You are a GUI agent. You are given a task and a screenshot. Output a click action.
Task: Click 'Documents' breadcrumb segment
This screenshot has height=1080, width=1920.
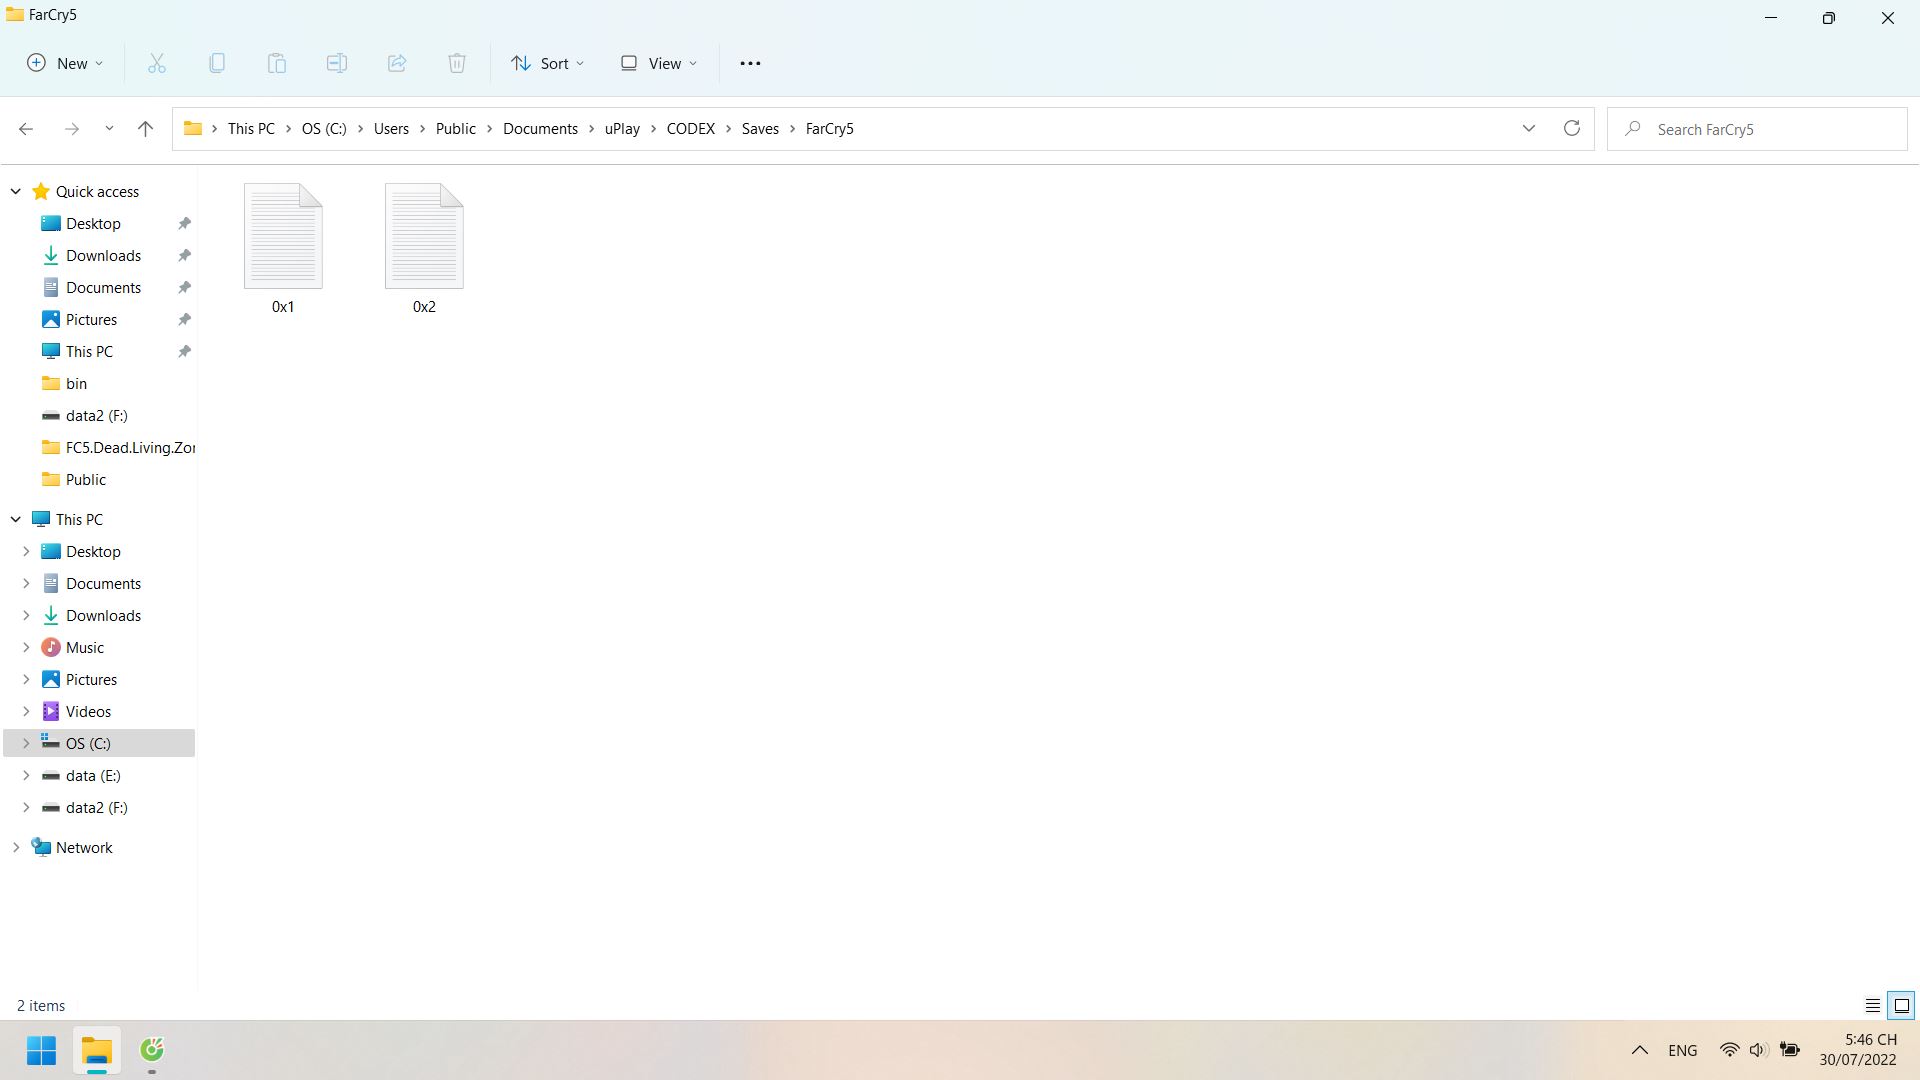click(540, 129)
